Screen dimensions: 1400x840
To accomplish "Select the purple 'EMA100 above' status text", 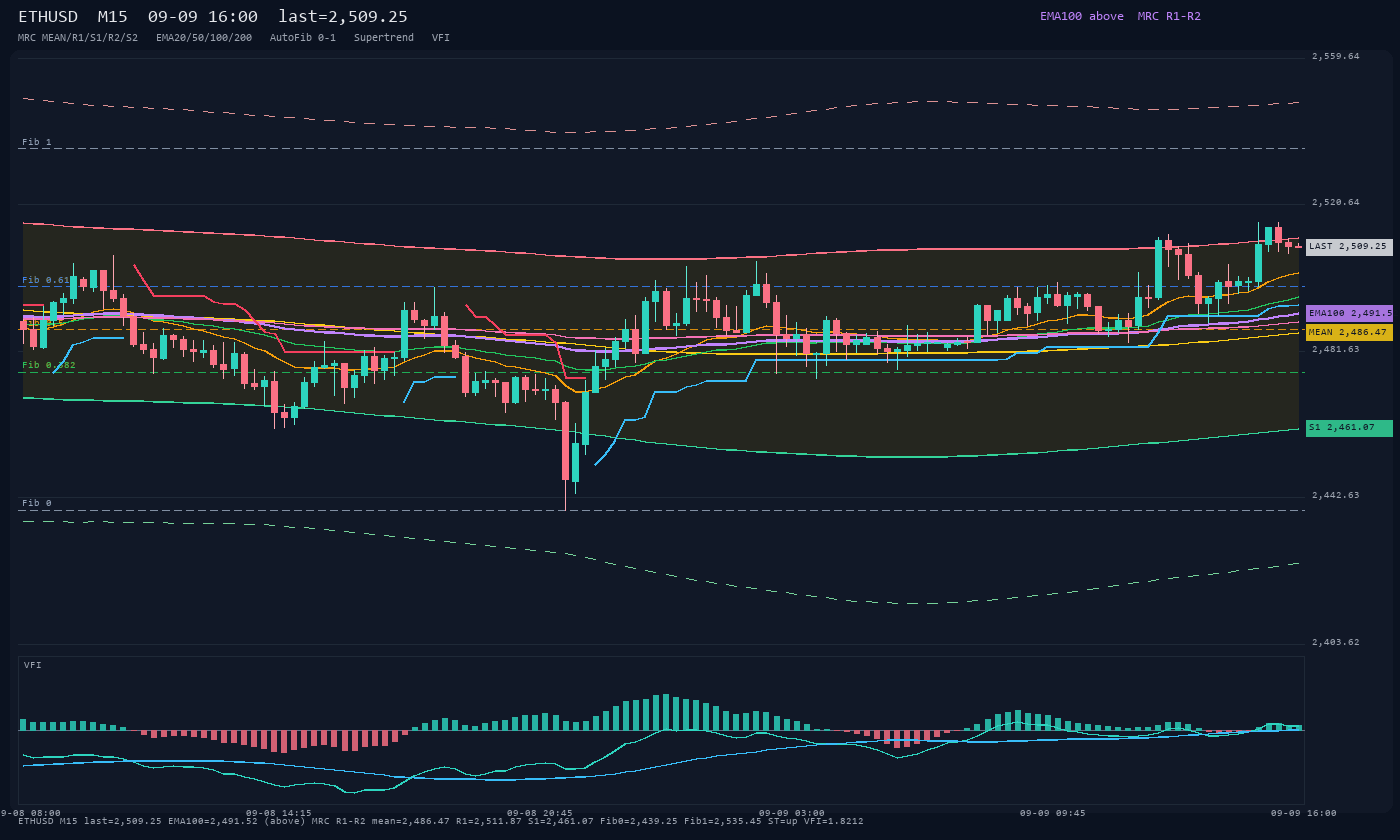I will (x=1082, y=16).
